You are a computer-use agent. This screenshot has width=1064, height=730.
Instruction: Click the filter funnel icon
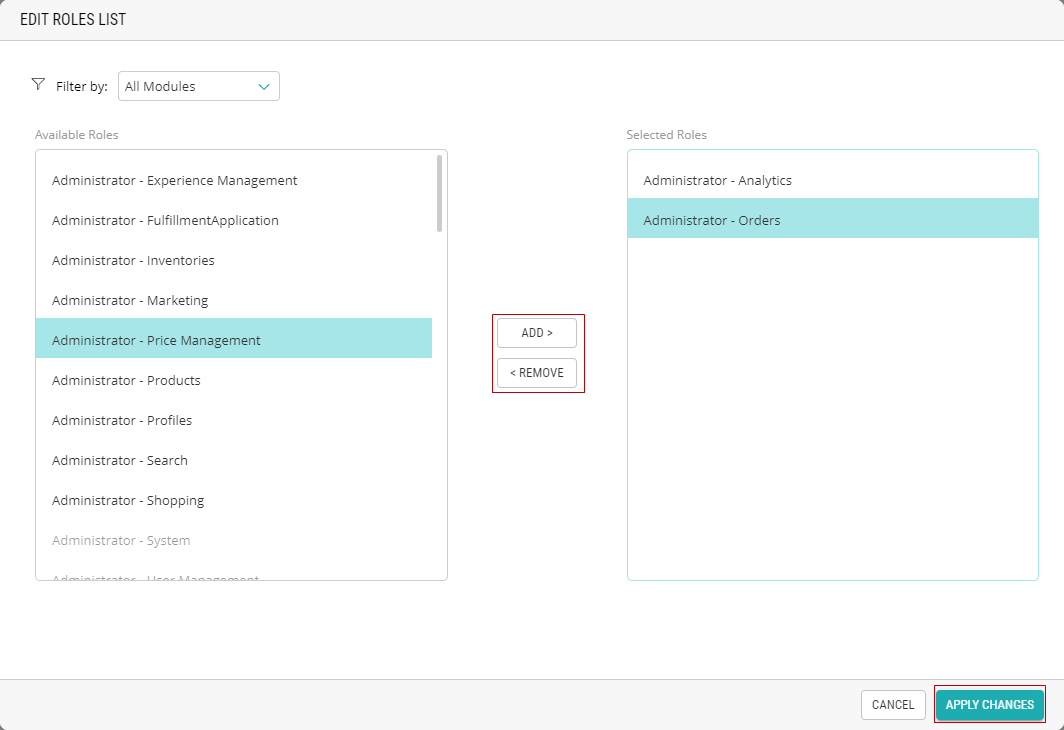coord(39,85)
